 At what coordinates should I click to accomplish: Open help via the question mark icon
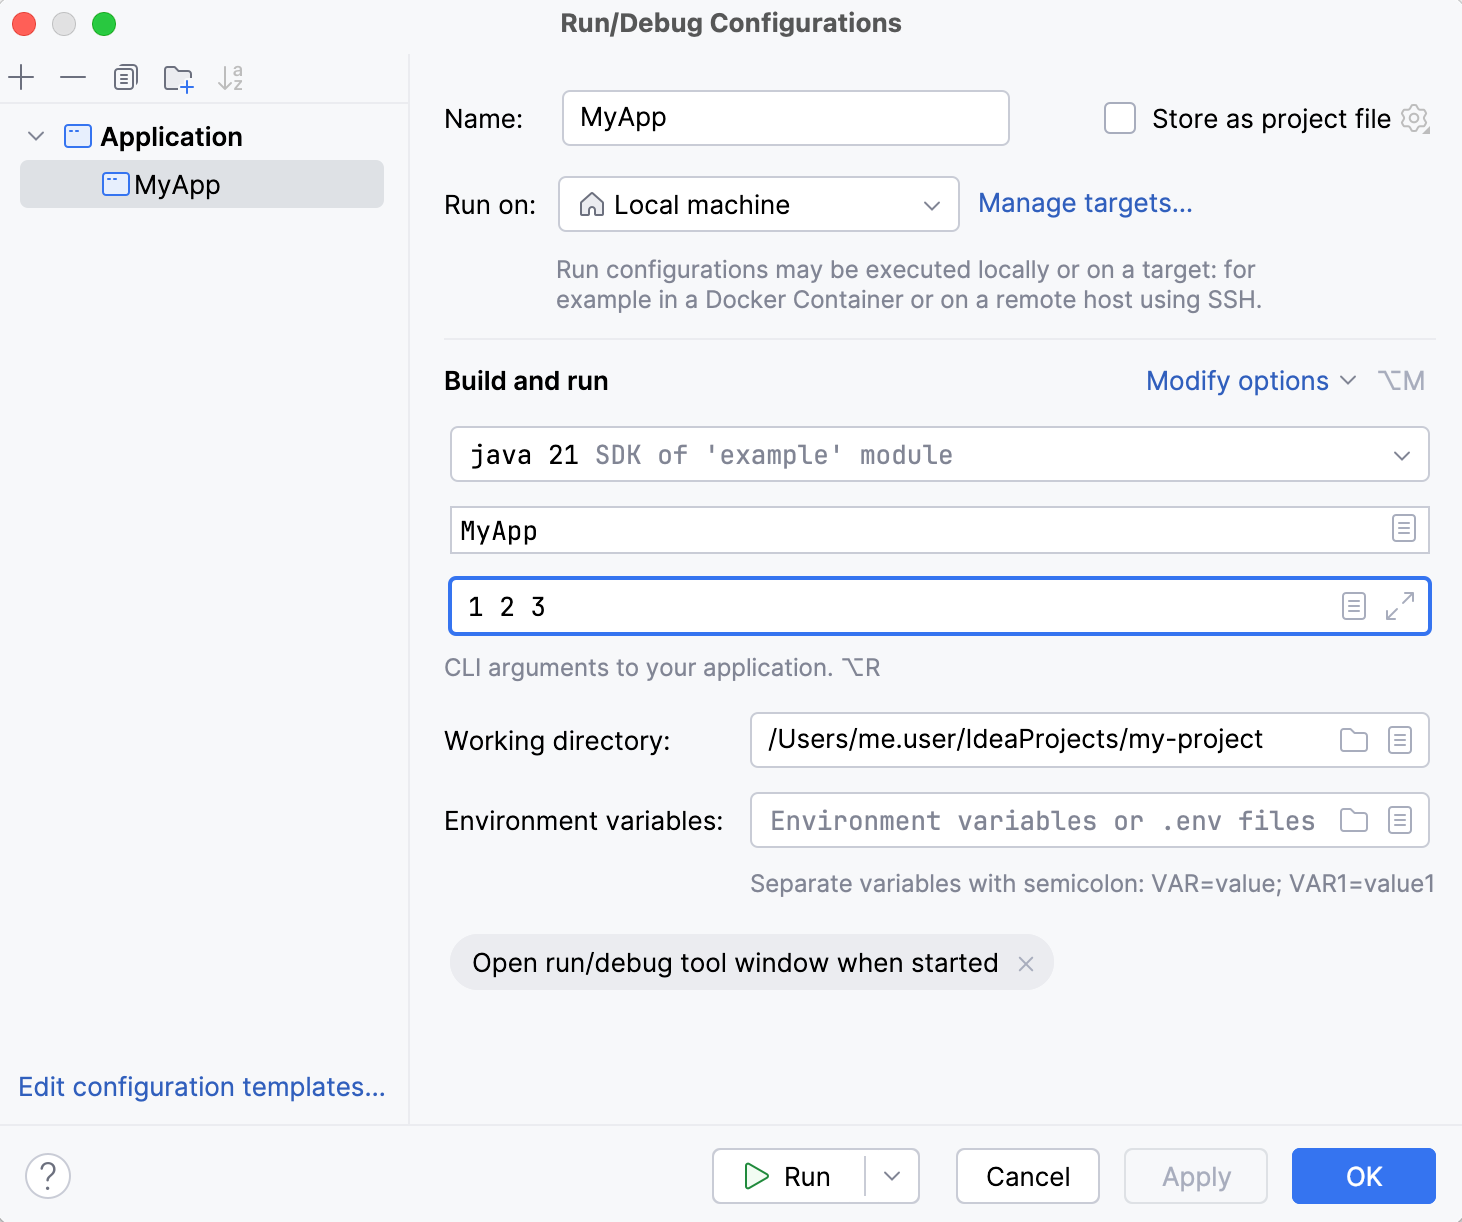pos(47,1176)
